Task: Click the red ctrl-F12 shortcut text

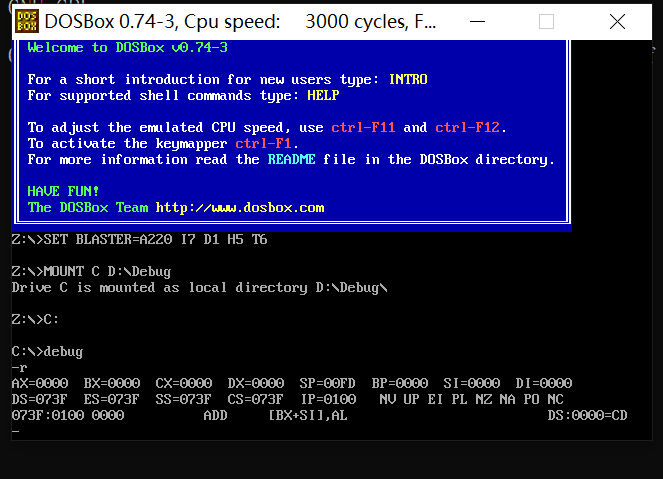Action: (x=467, y=128)
